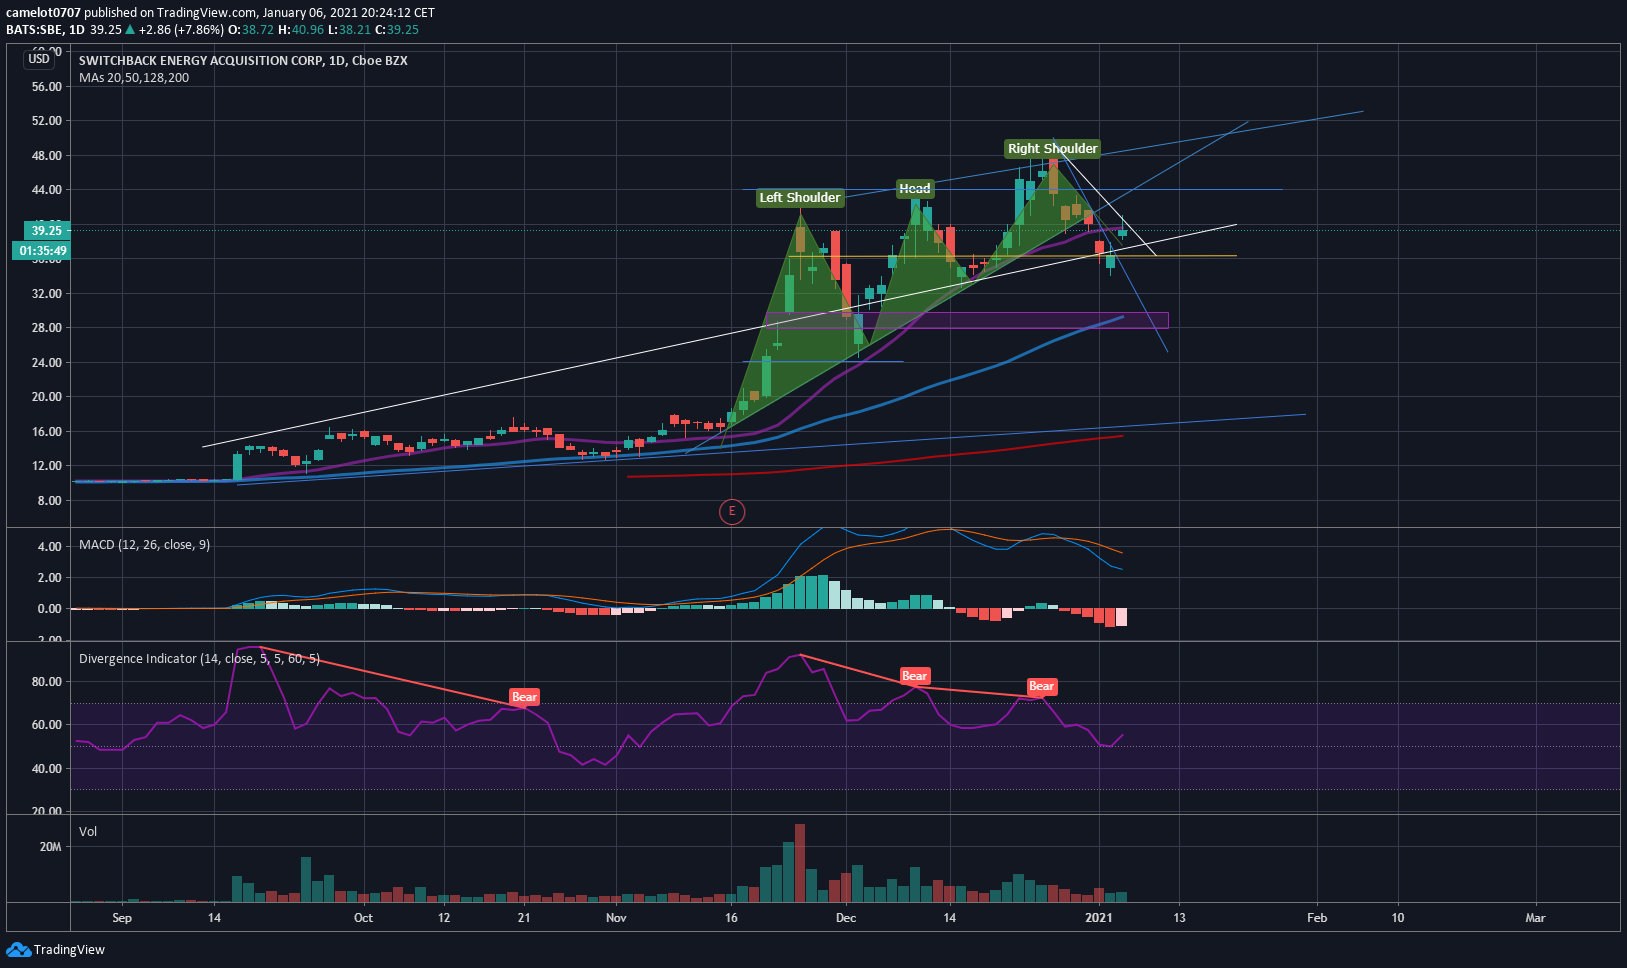The height and width of the screenshot is (968, 1627).
Task: Click the 56.00 price axis label
Action: (x=46, y=86)
